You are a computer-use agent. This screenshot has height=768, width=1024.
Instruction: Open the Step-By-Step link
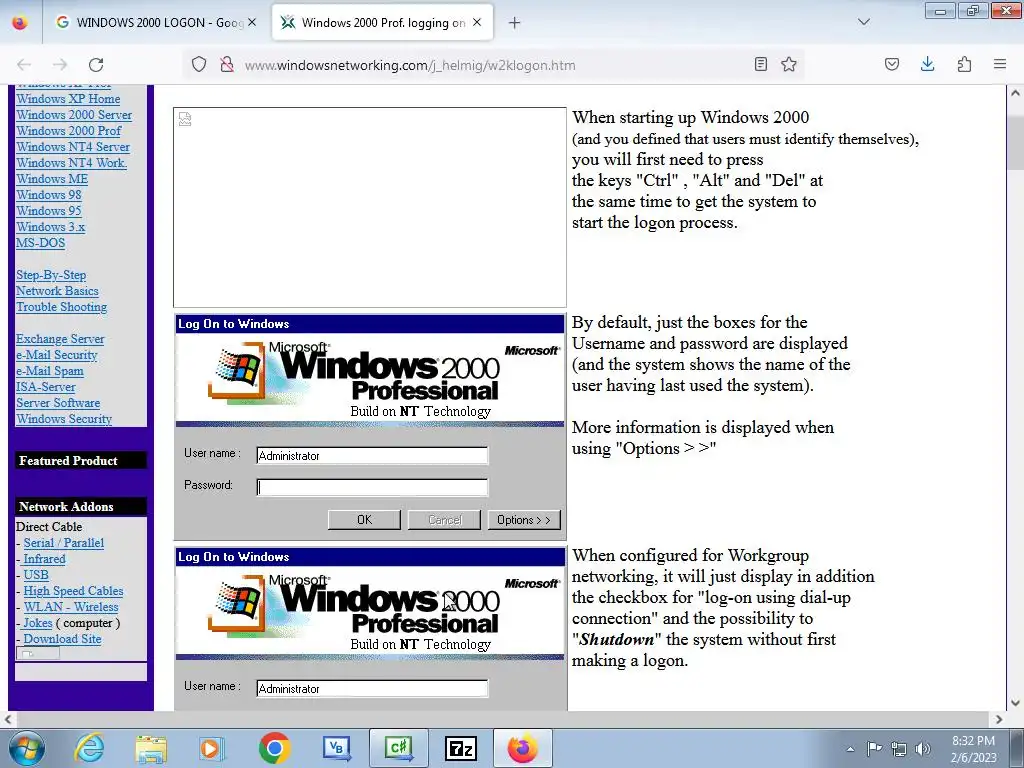(51, 275)
